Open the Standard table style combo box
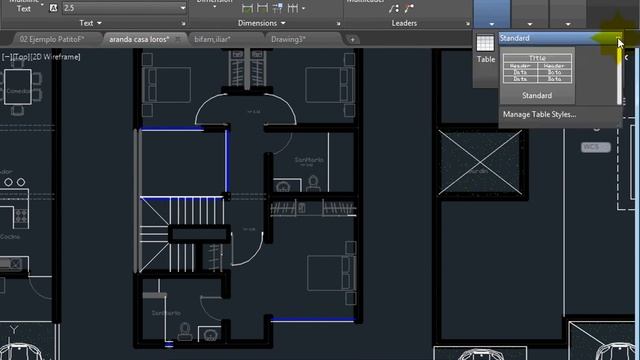This screenshot has width=640, height=360. pos(560,38)
